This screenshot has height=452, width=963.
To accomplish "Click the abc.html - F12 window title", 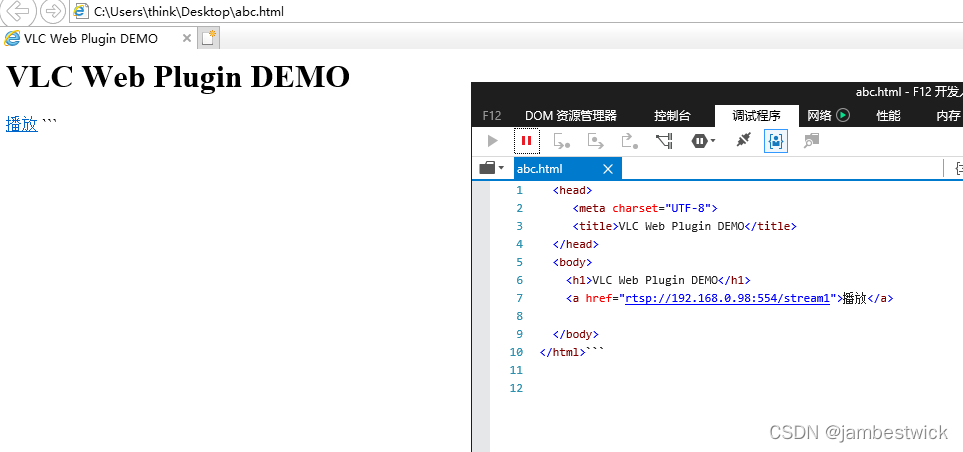I will click(909, 92).
